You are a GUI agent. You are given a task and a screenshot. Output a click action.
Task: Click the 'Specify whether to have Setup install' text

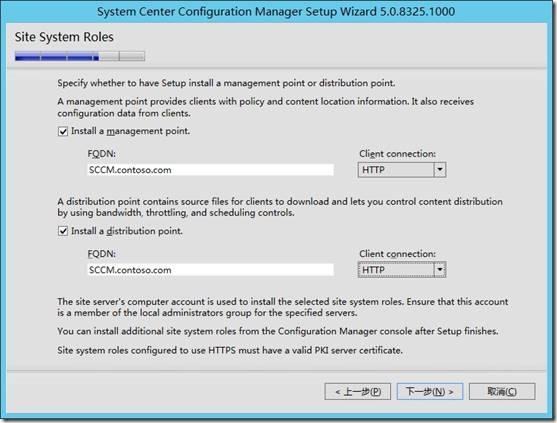(x=226, y=83)
